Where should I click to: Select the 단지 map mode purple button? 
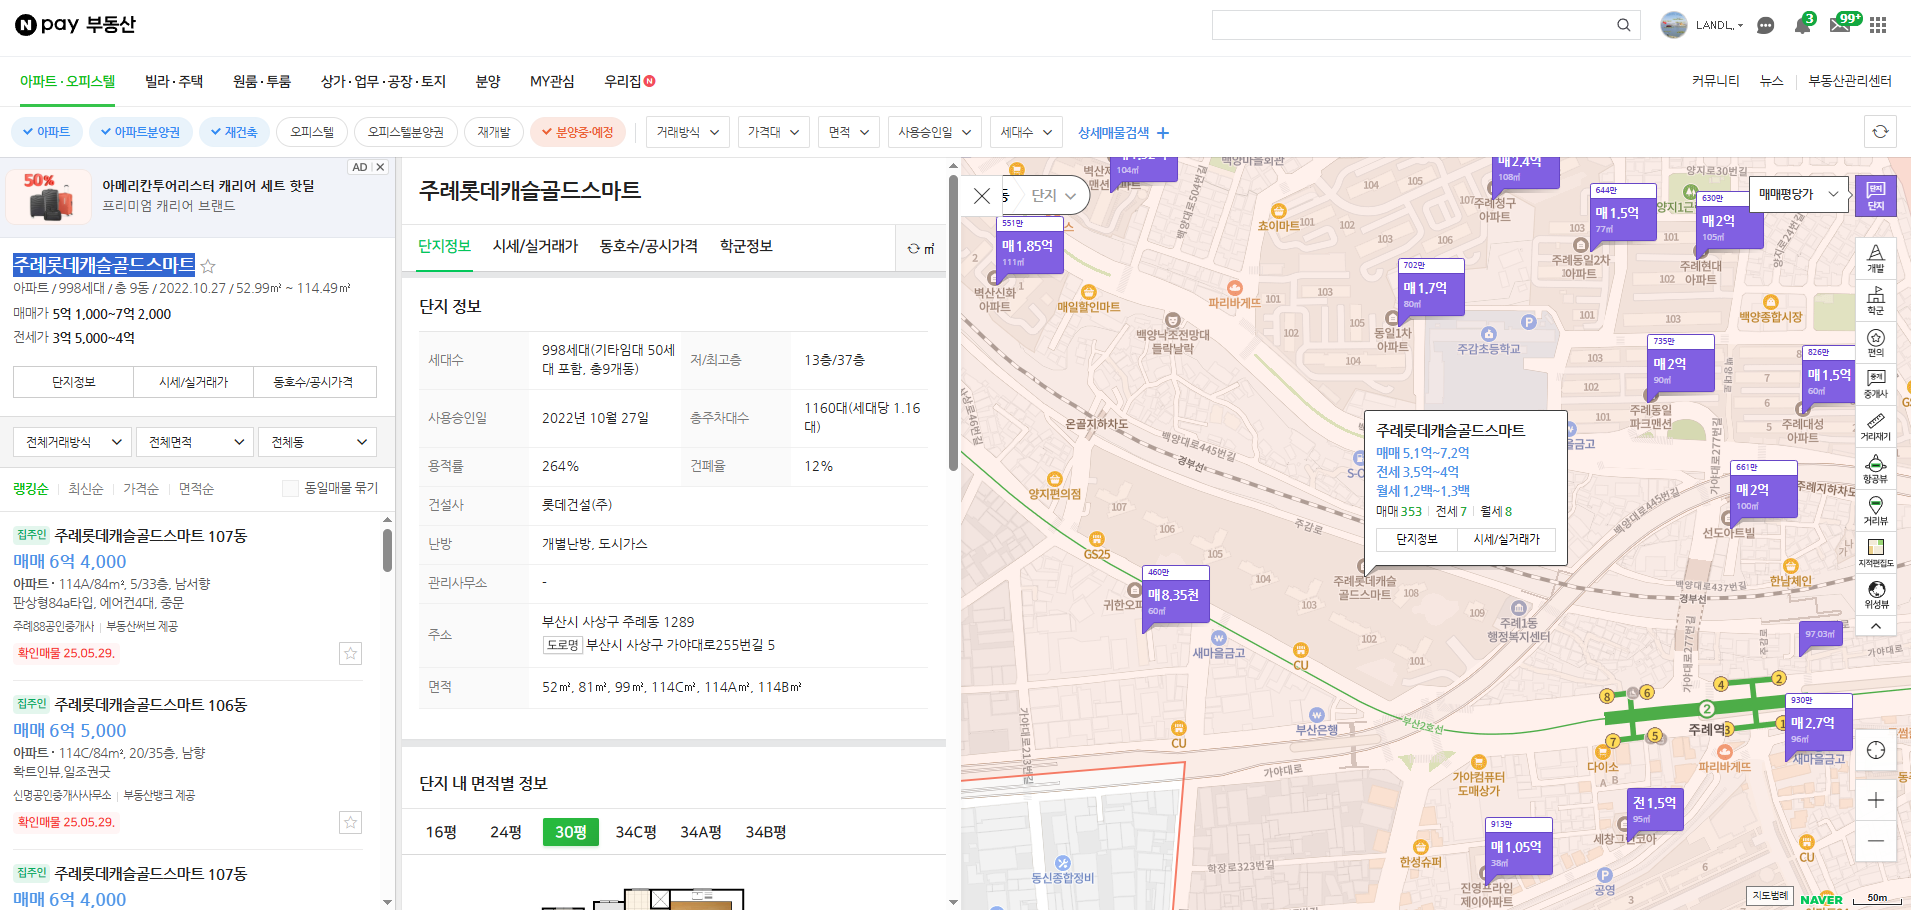[1875, 196]
